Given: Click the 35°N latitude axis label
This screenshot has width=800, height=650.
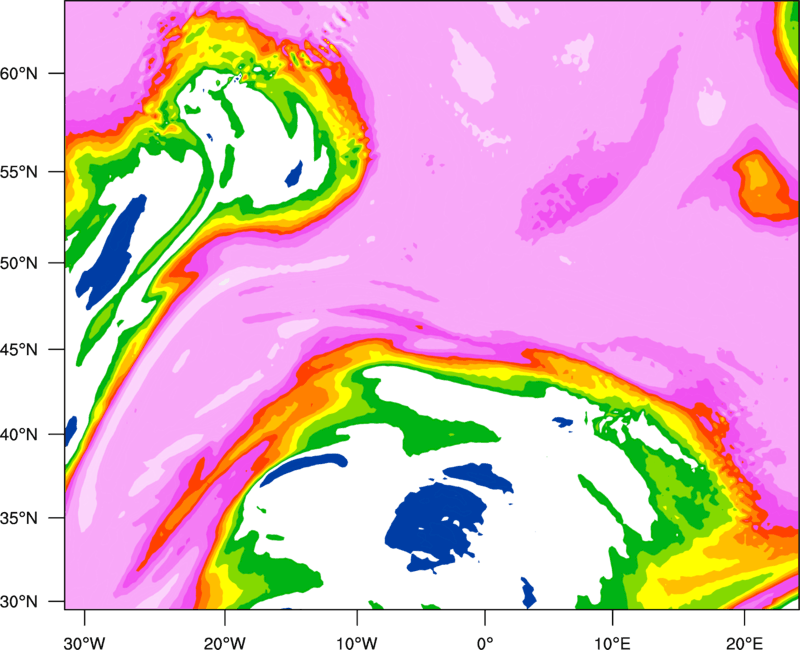Looking at the screenshot, I should [19, 518].
